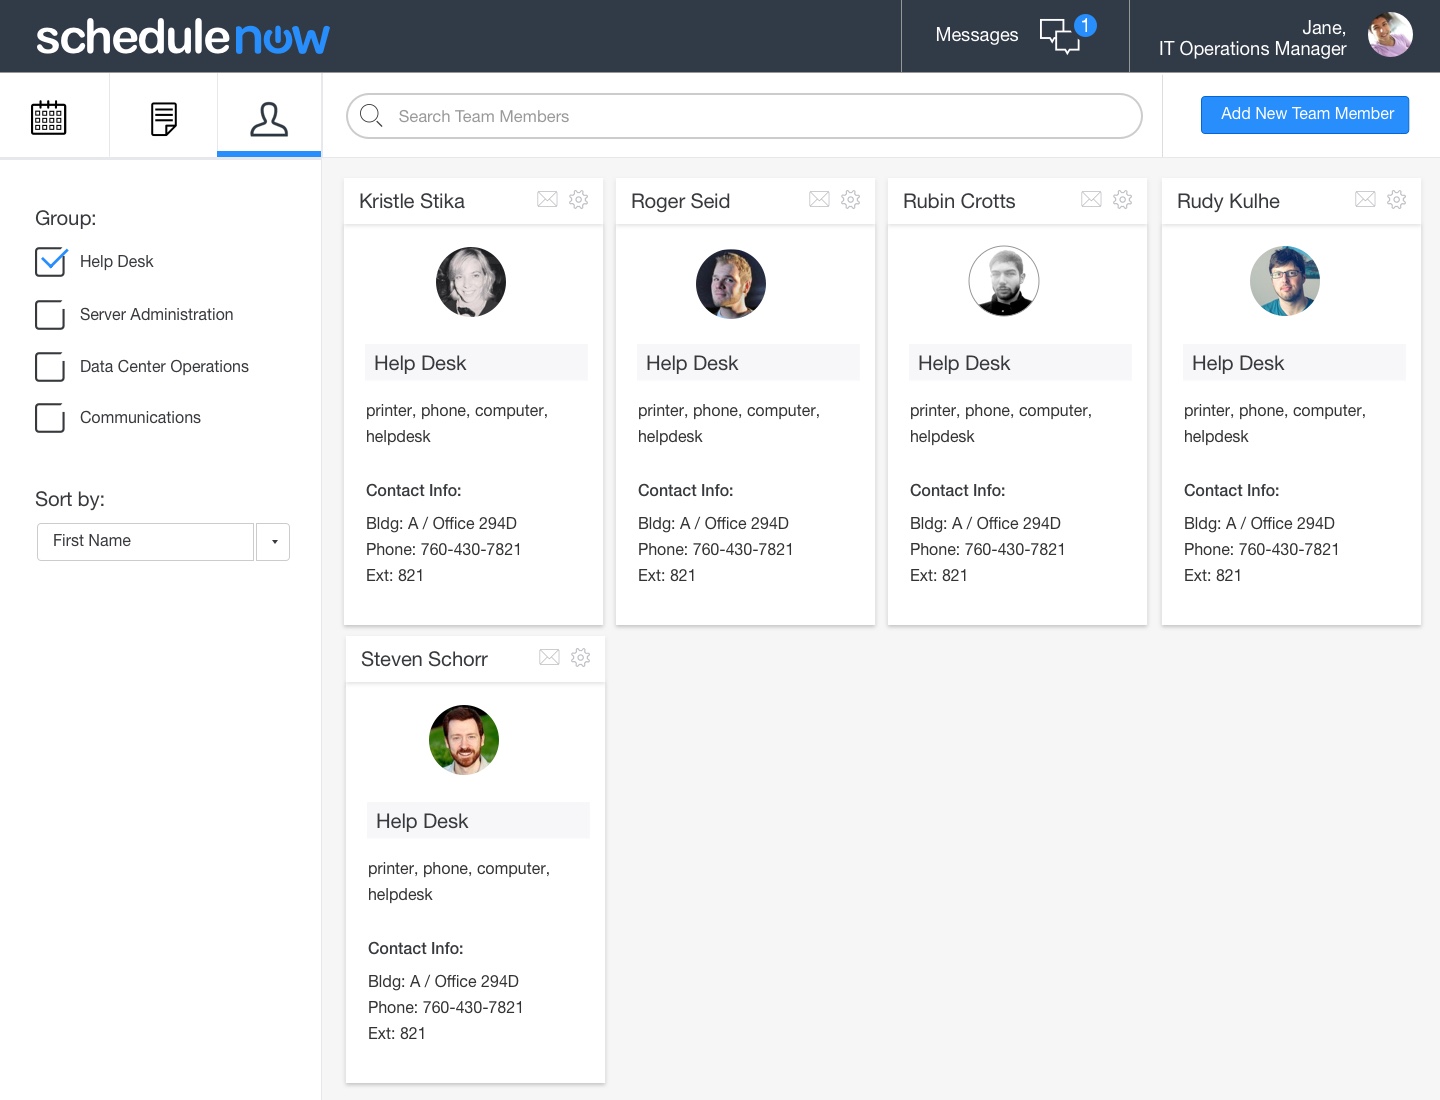Email Roger Seid via envelope icon
This screenshot has width=1440, height=1100.
(819, 199)
